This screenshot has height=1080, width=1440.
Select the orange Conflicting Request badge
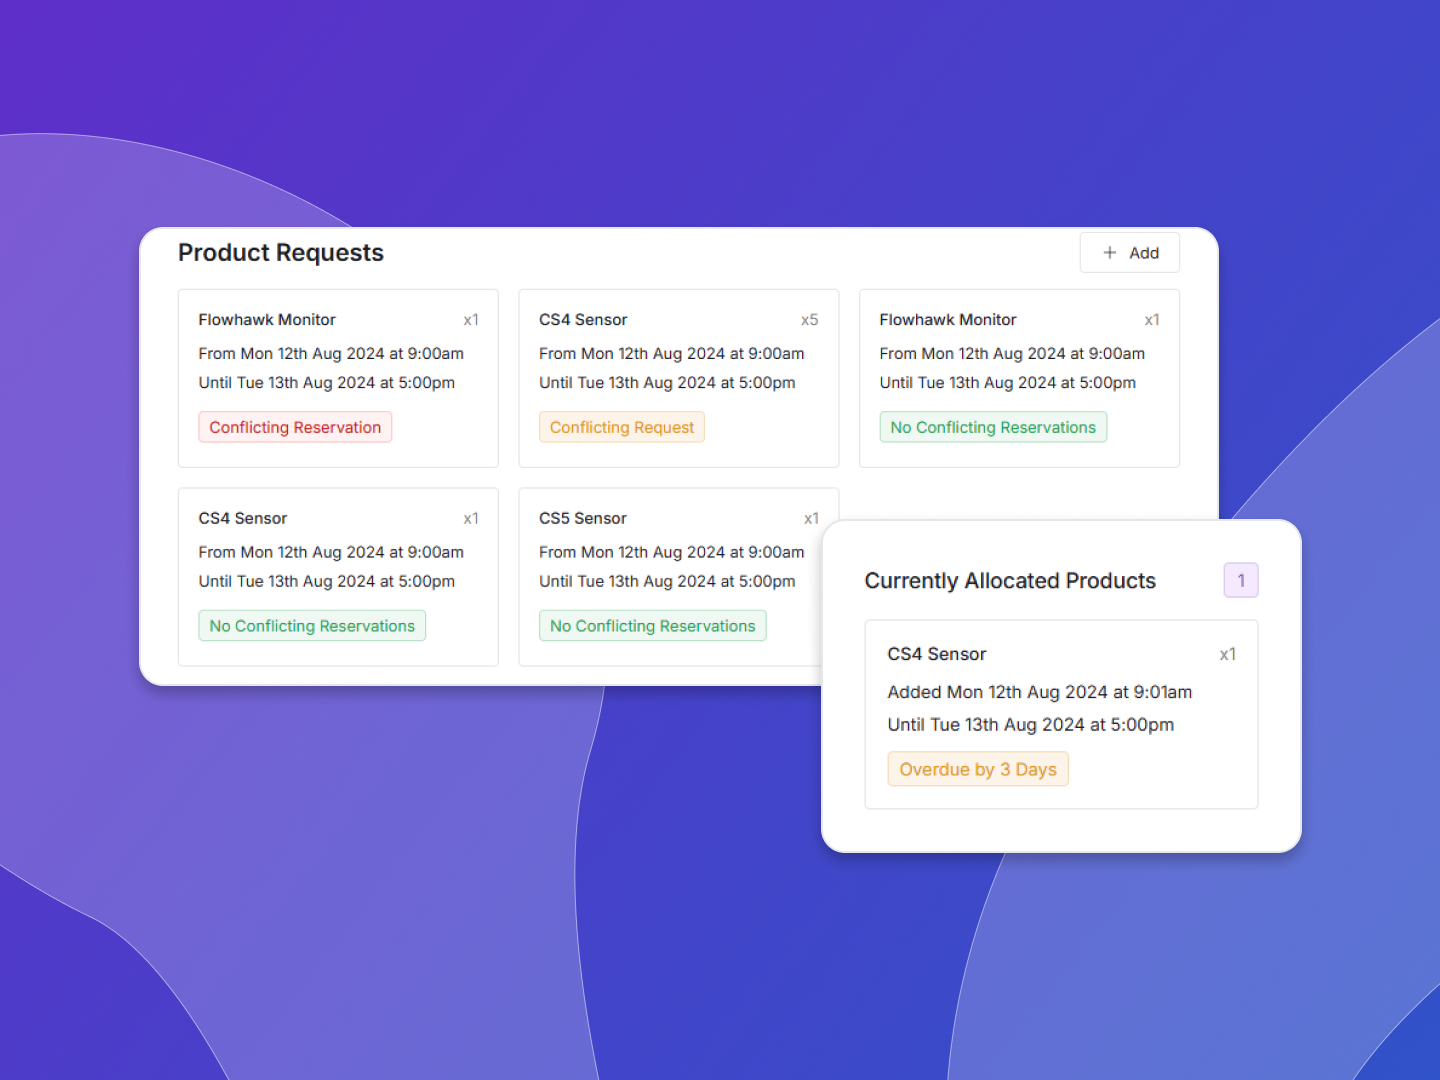[x=621, y=427]
